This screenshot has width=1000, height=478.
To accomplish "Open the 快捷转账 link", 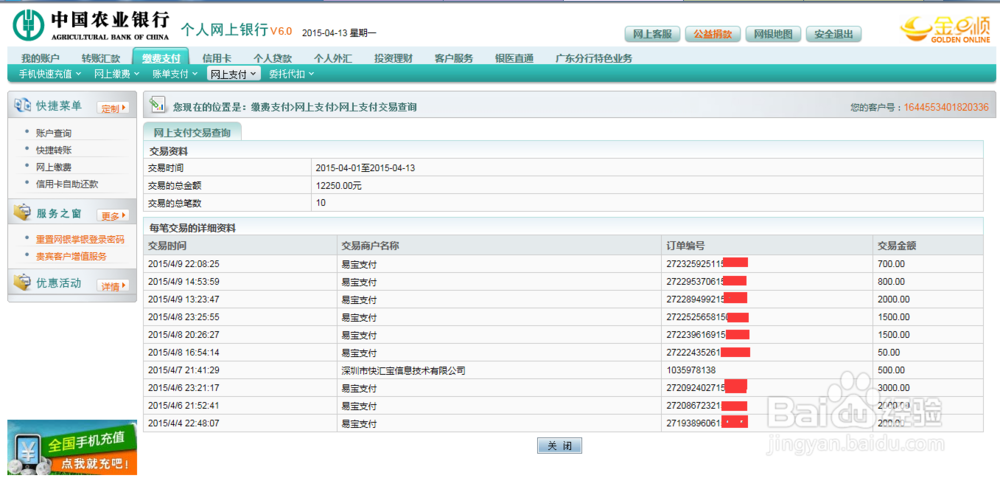I will [x=54, y=150].
